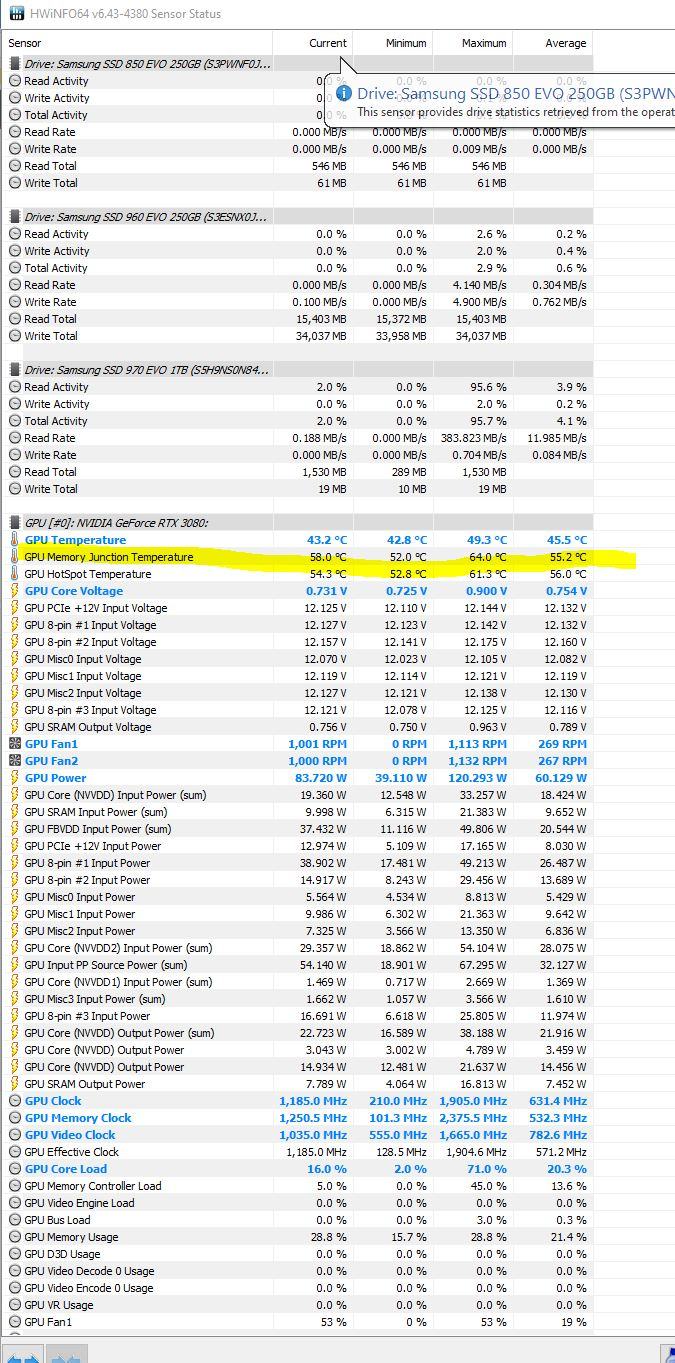Click the fan icon beside GPU Fan2
675x1363 pixels.
click(x=15, y=761)
